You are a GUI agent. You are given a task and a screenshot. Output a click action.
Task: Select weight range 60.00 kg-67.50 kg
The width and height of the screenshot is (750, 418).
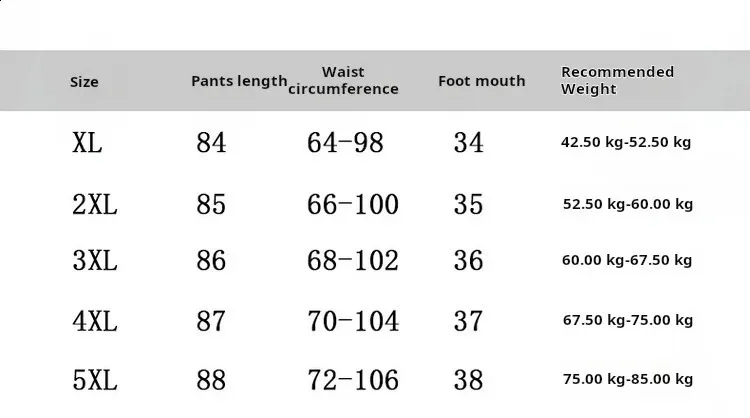pyautogui.click(x=627, y=260)
